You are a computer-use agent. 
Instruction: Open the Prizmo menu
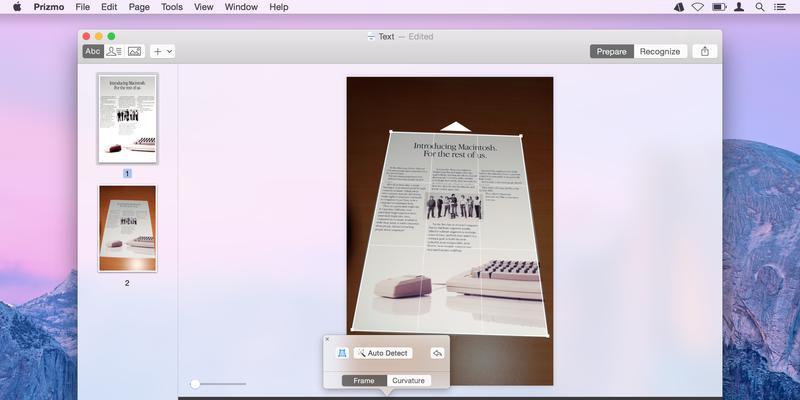click(x=48, y=7)
